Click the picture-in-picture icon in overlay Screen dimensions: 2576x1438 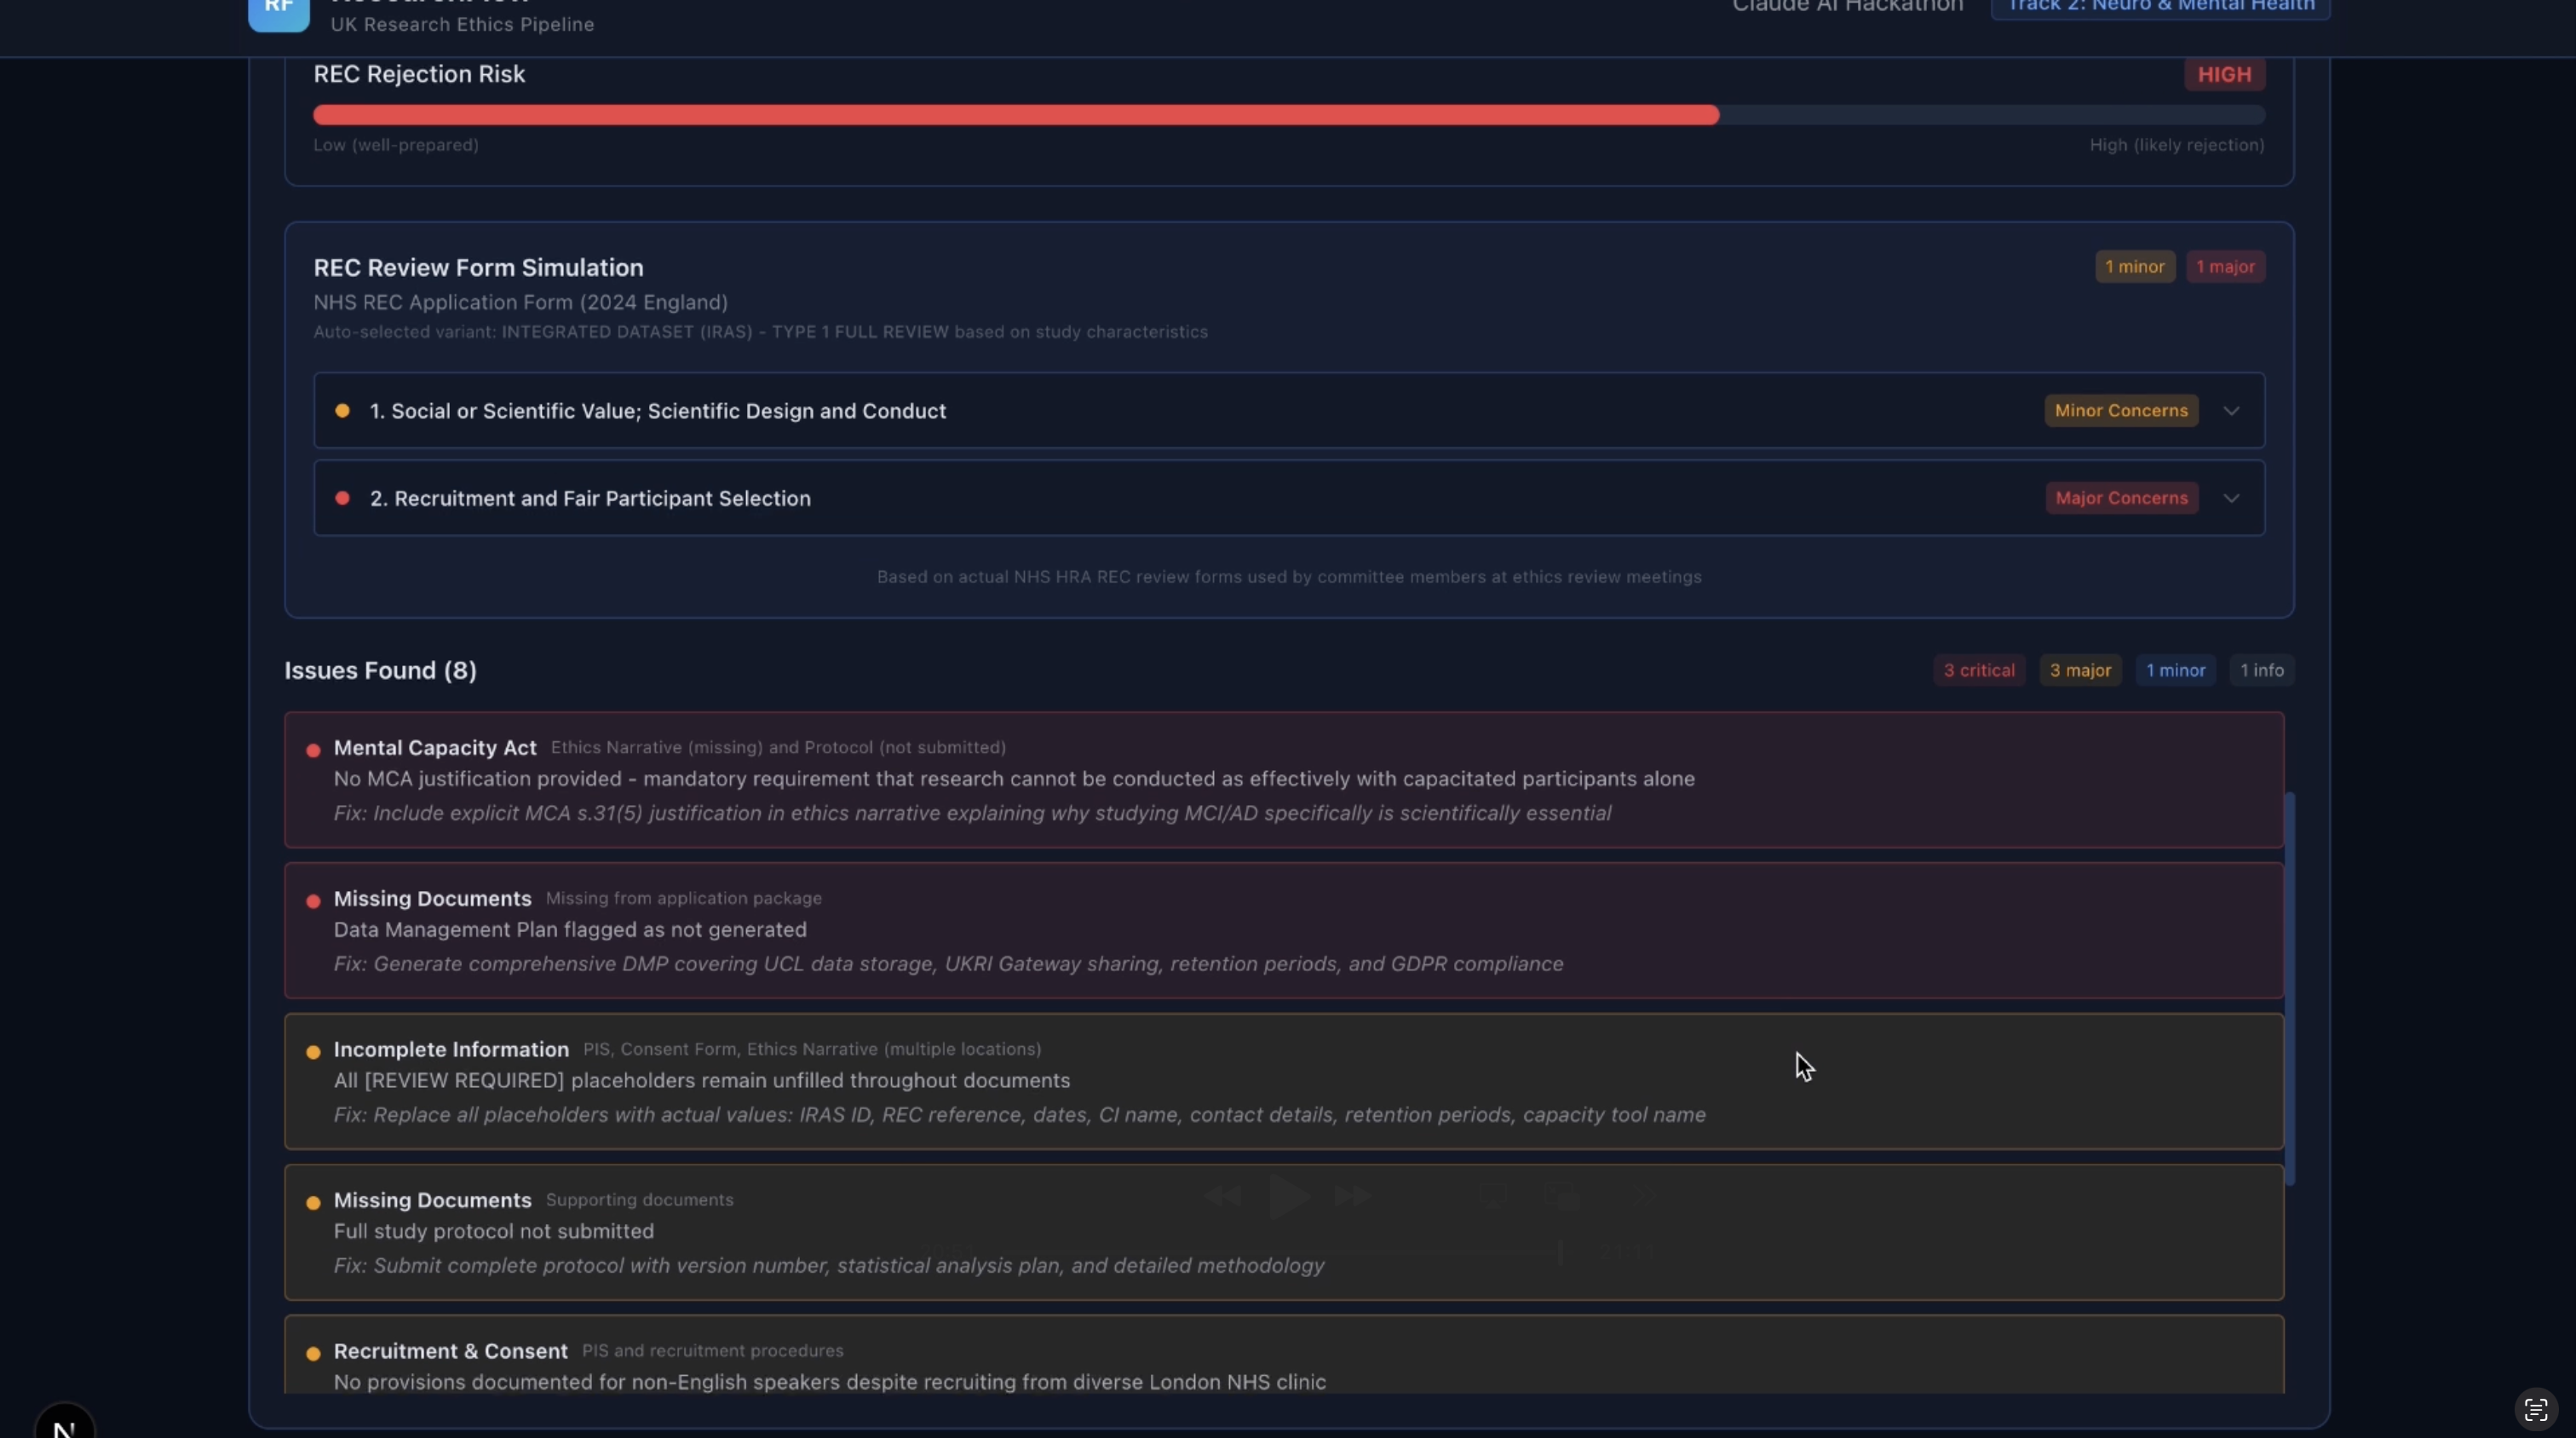click(x=1562, y=1196)
